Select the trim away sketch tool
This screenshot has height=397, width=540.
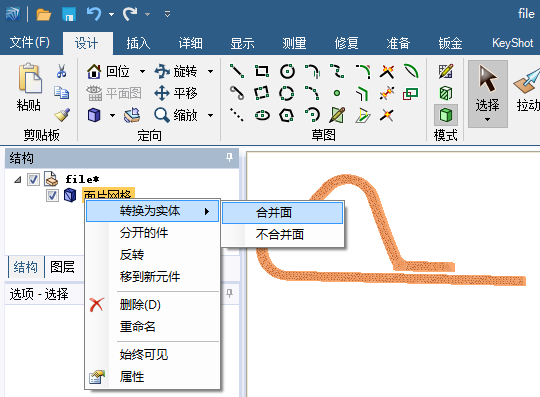point(387,71)
